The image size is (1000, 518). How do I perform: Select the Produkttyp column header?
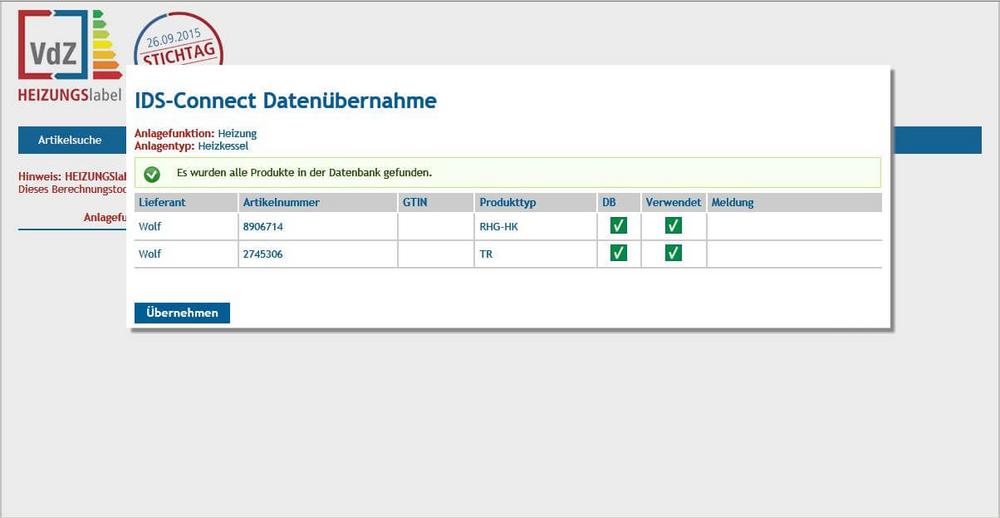(508, 202)
